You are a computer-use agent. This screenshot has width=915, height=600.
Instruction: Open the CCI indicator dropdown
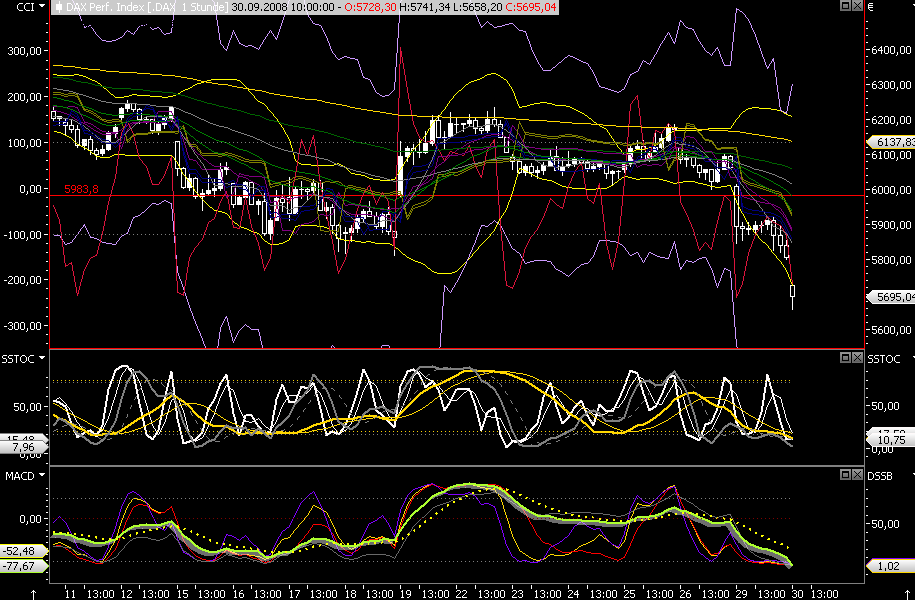click(x=41, y=6)
